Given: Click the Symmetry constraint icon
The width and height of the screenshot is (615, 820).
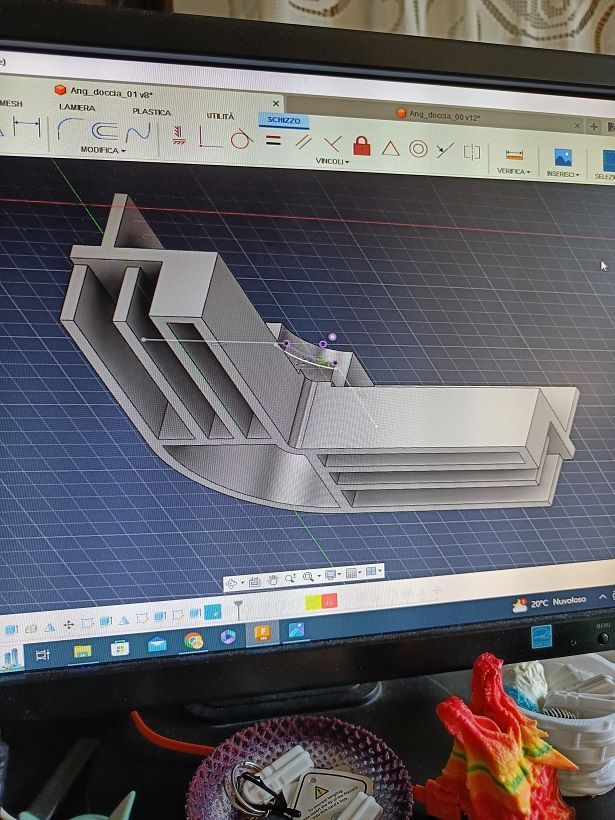Looking at the screenshot, I should point(472,152).
